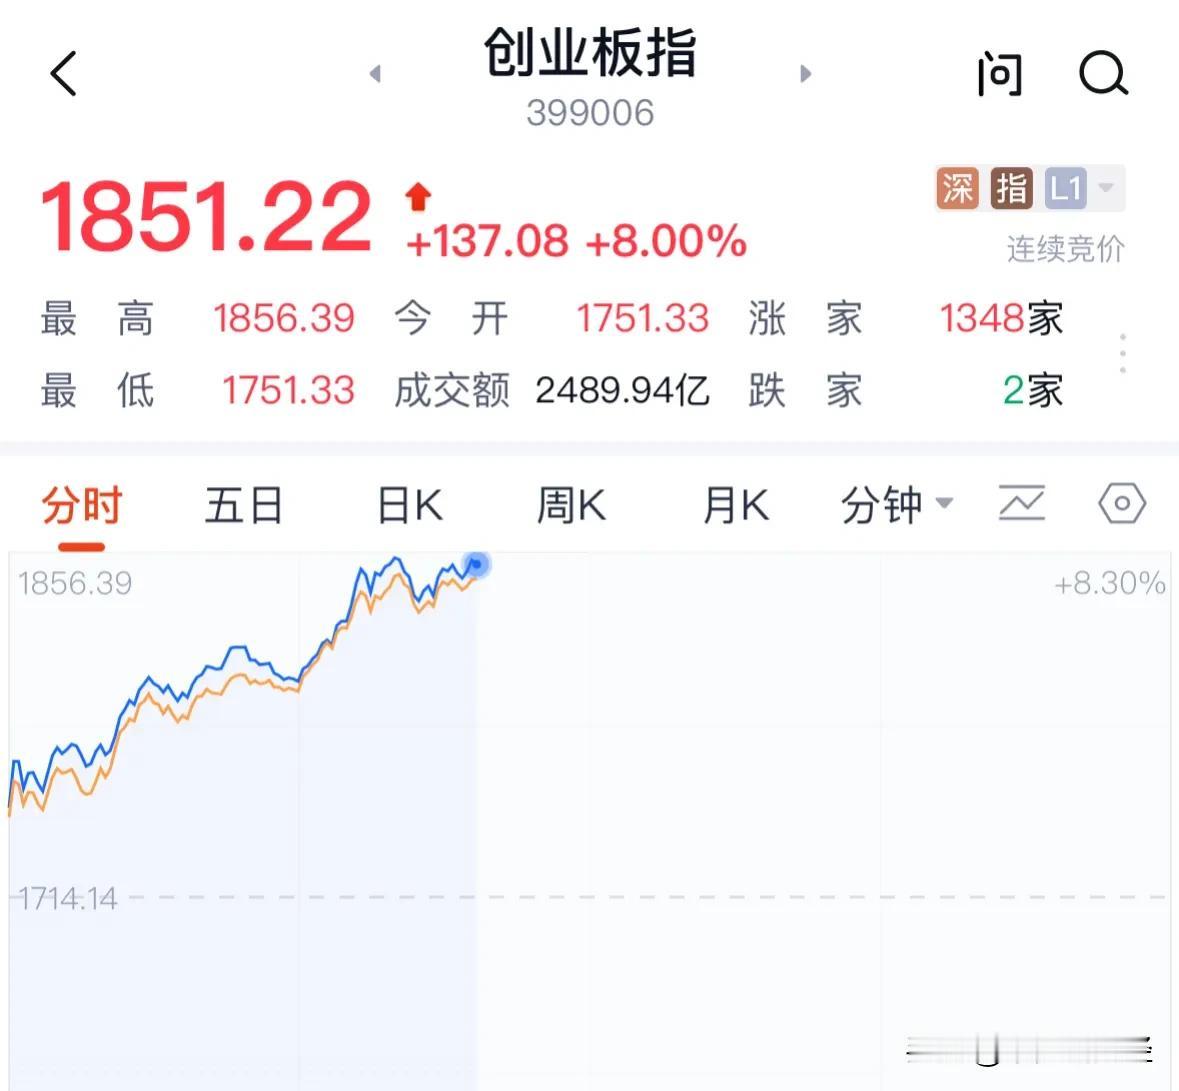Image resolution: width=1179 pixels, height=1091 pixels.
Task: Click the right arrow for next index
Action: click(806, 74)
